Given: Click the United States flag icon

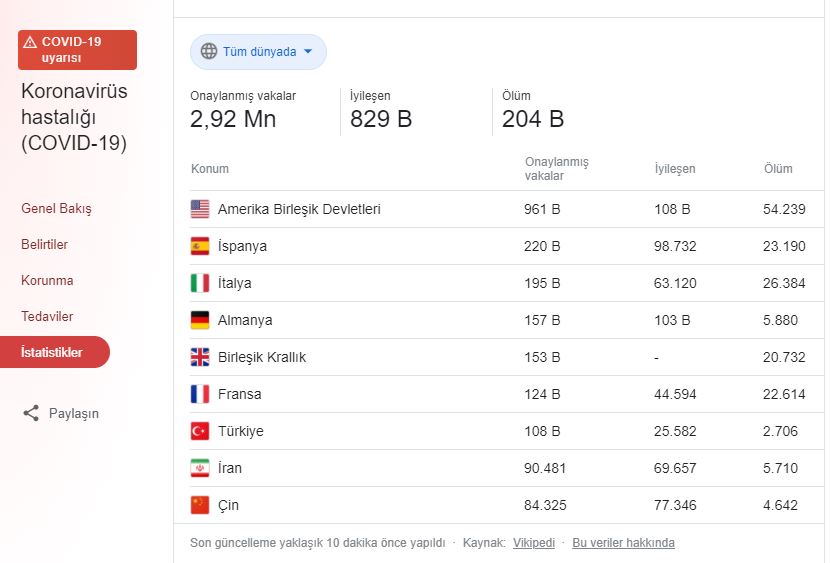Looking at the screenshot, I should click(200, 210).
